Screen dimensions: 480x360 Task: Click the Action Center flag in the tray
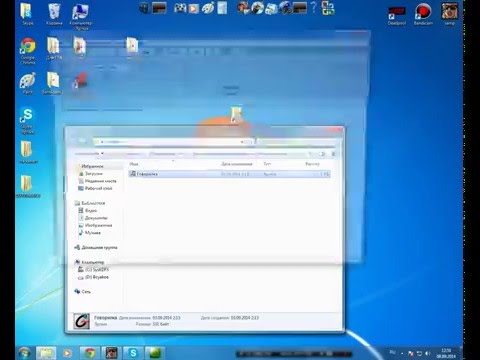coord(411,353)
